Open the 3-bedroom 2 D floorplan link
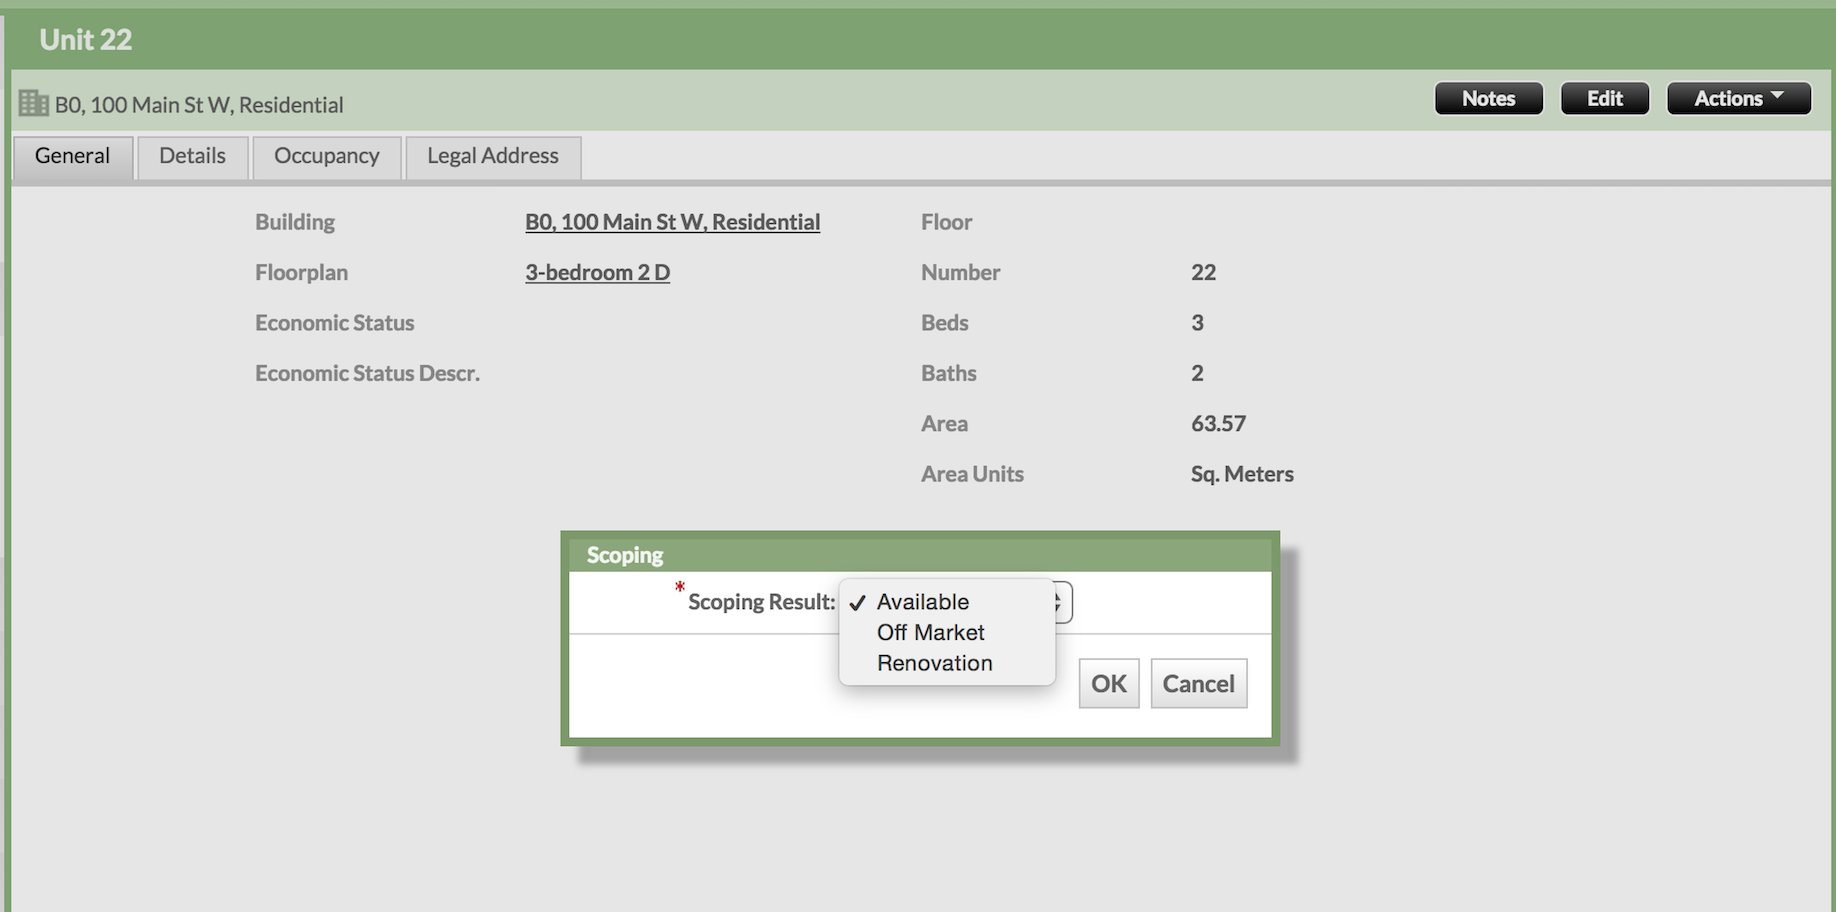 pyautogui.click(x=597, y=272)
